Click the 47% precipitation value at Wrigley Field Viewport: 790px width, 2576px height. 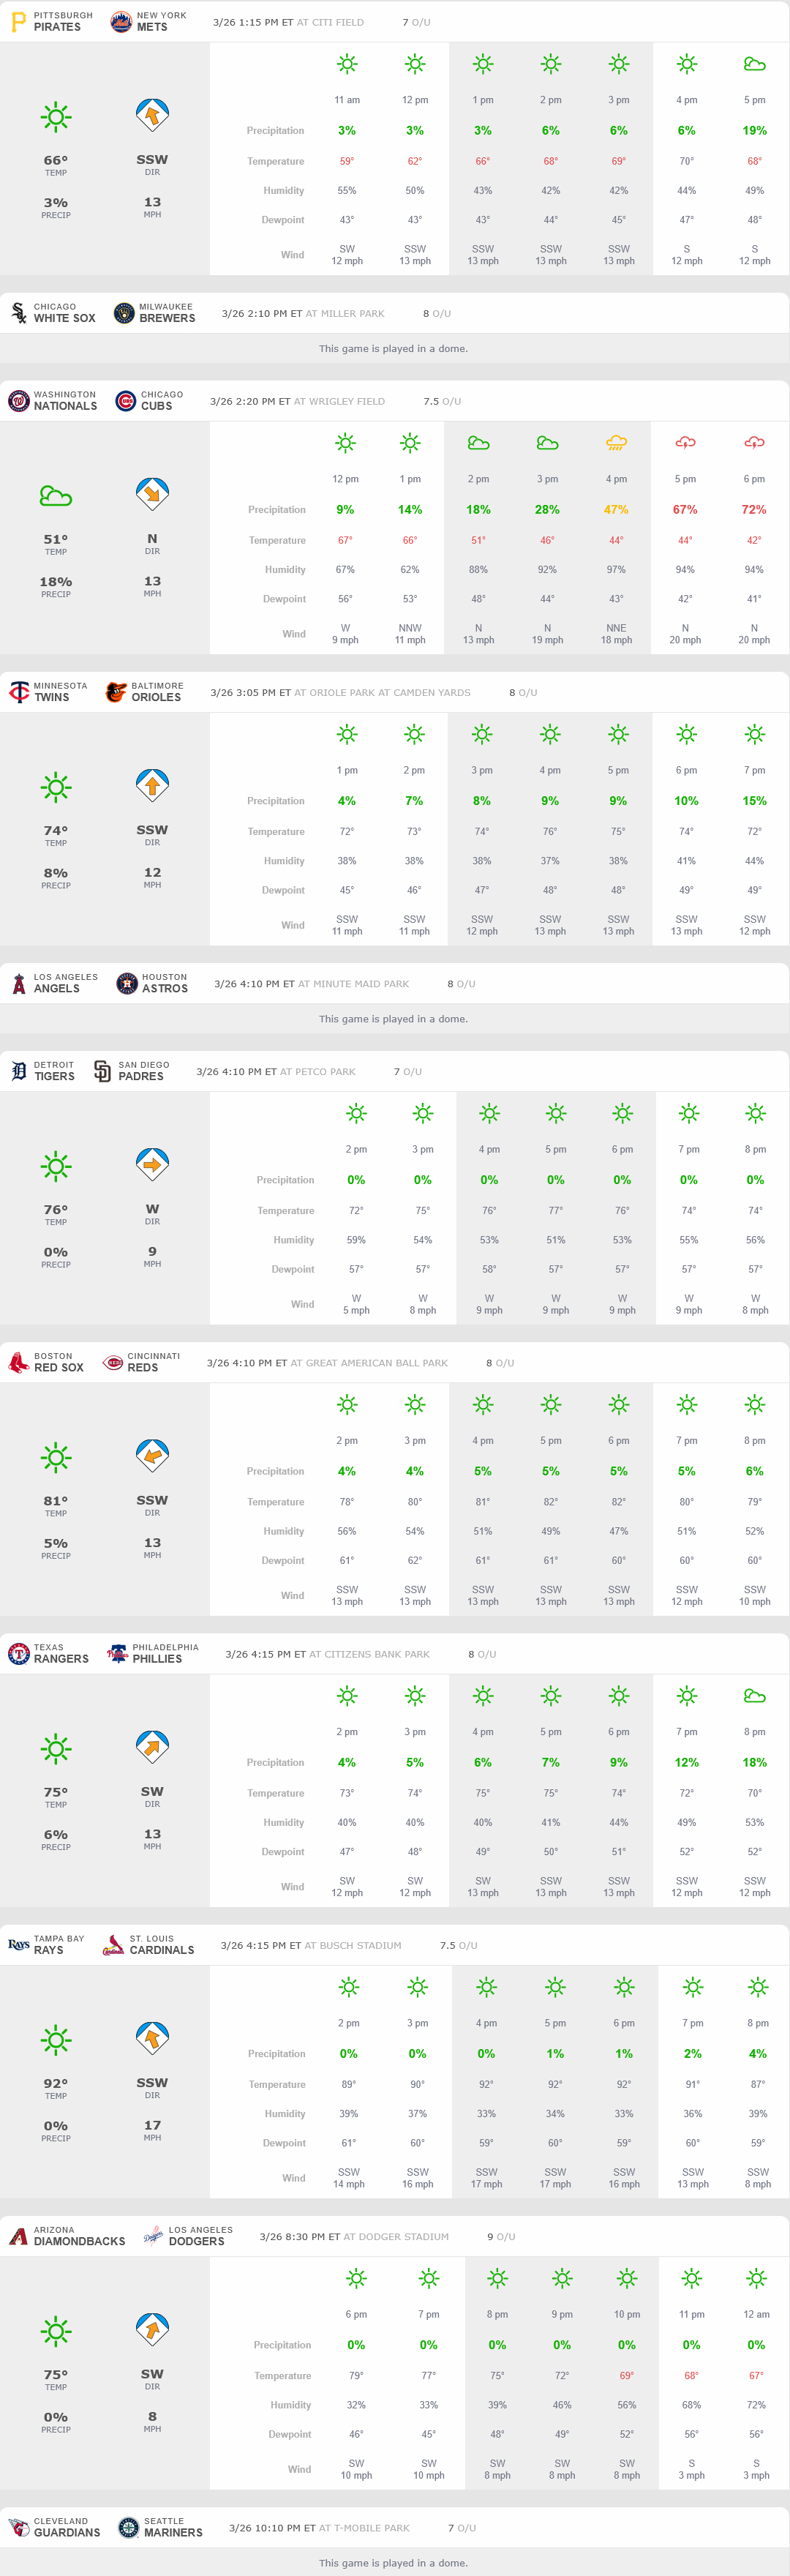point(616,510)
